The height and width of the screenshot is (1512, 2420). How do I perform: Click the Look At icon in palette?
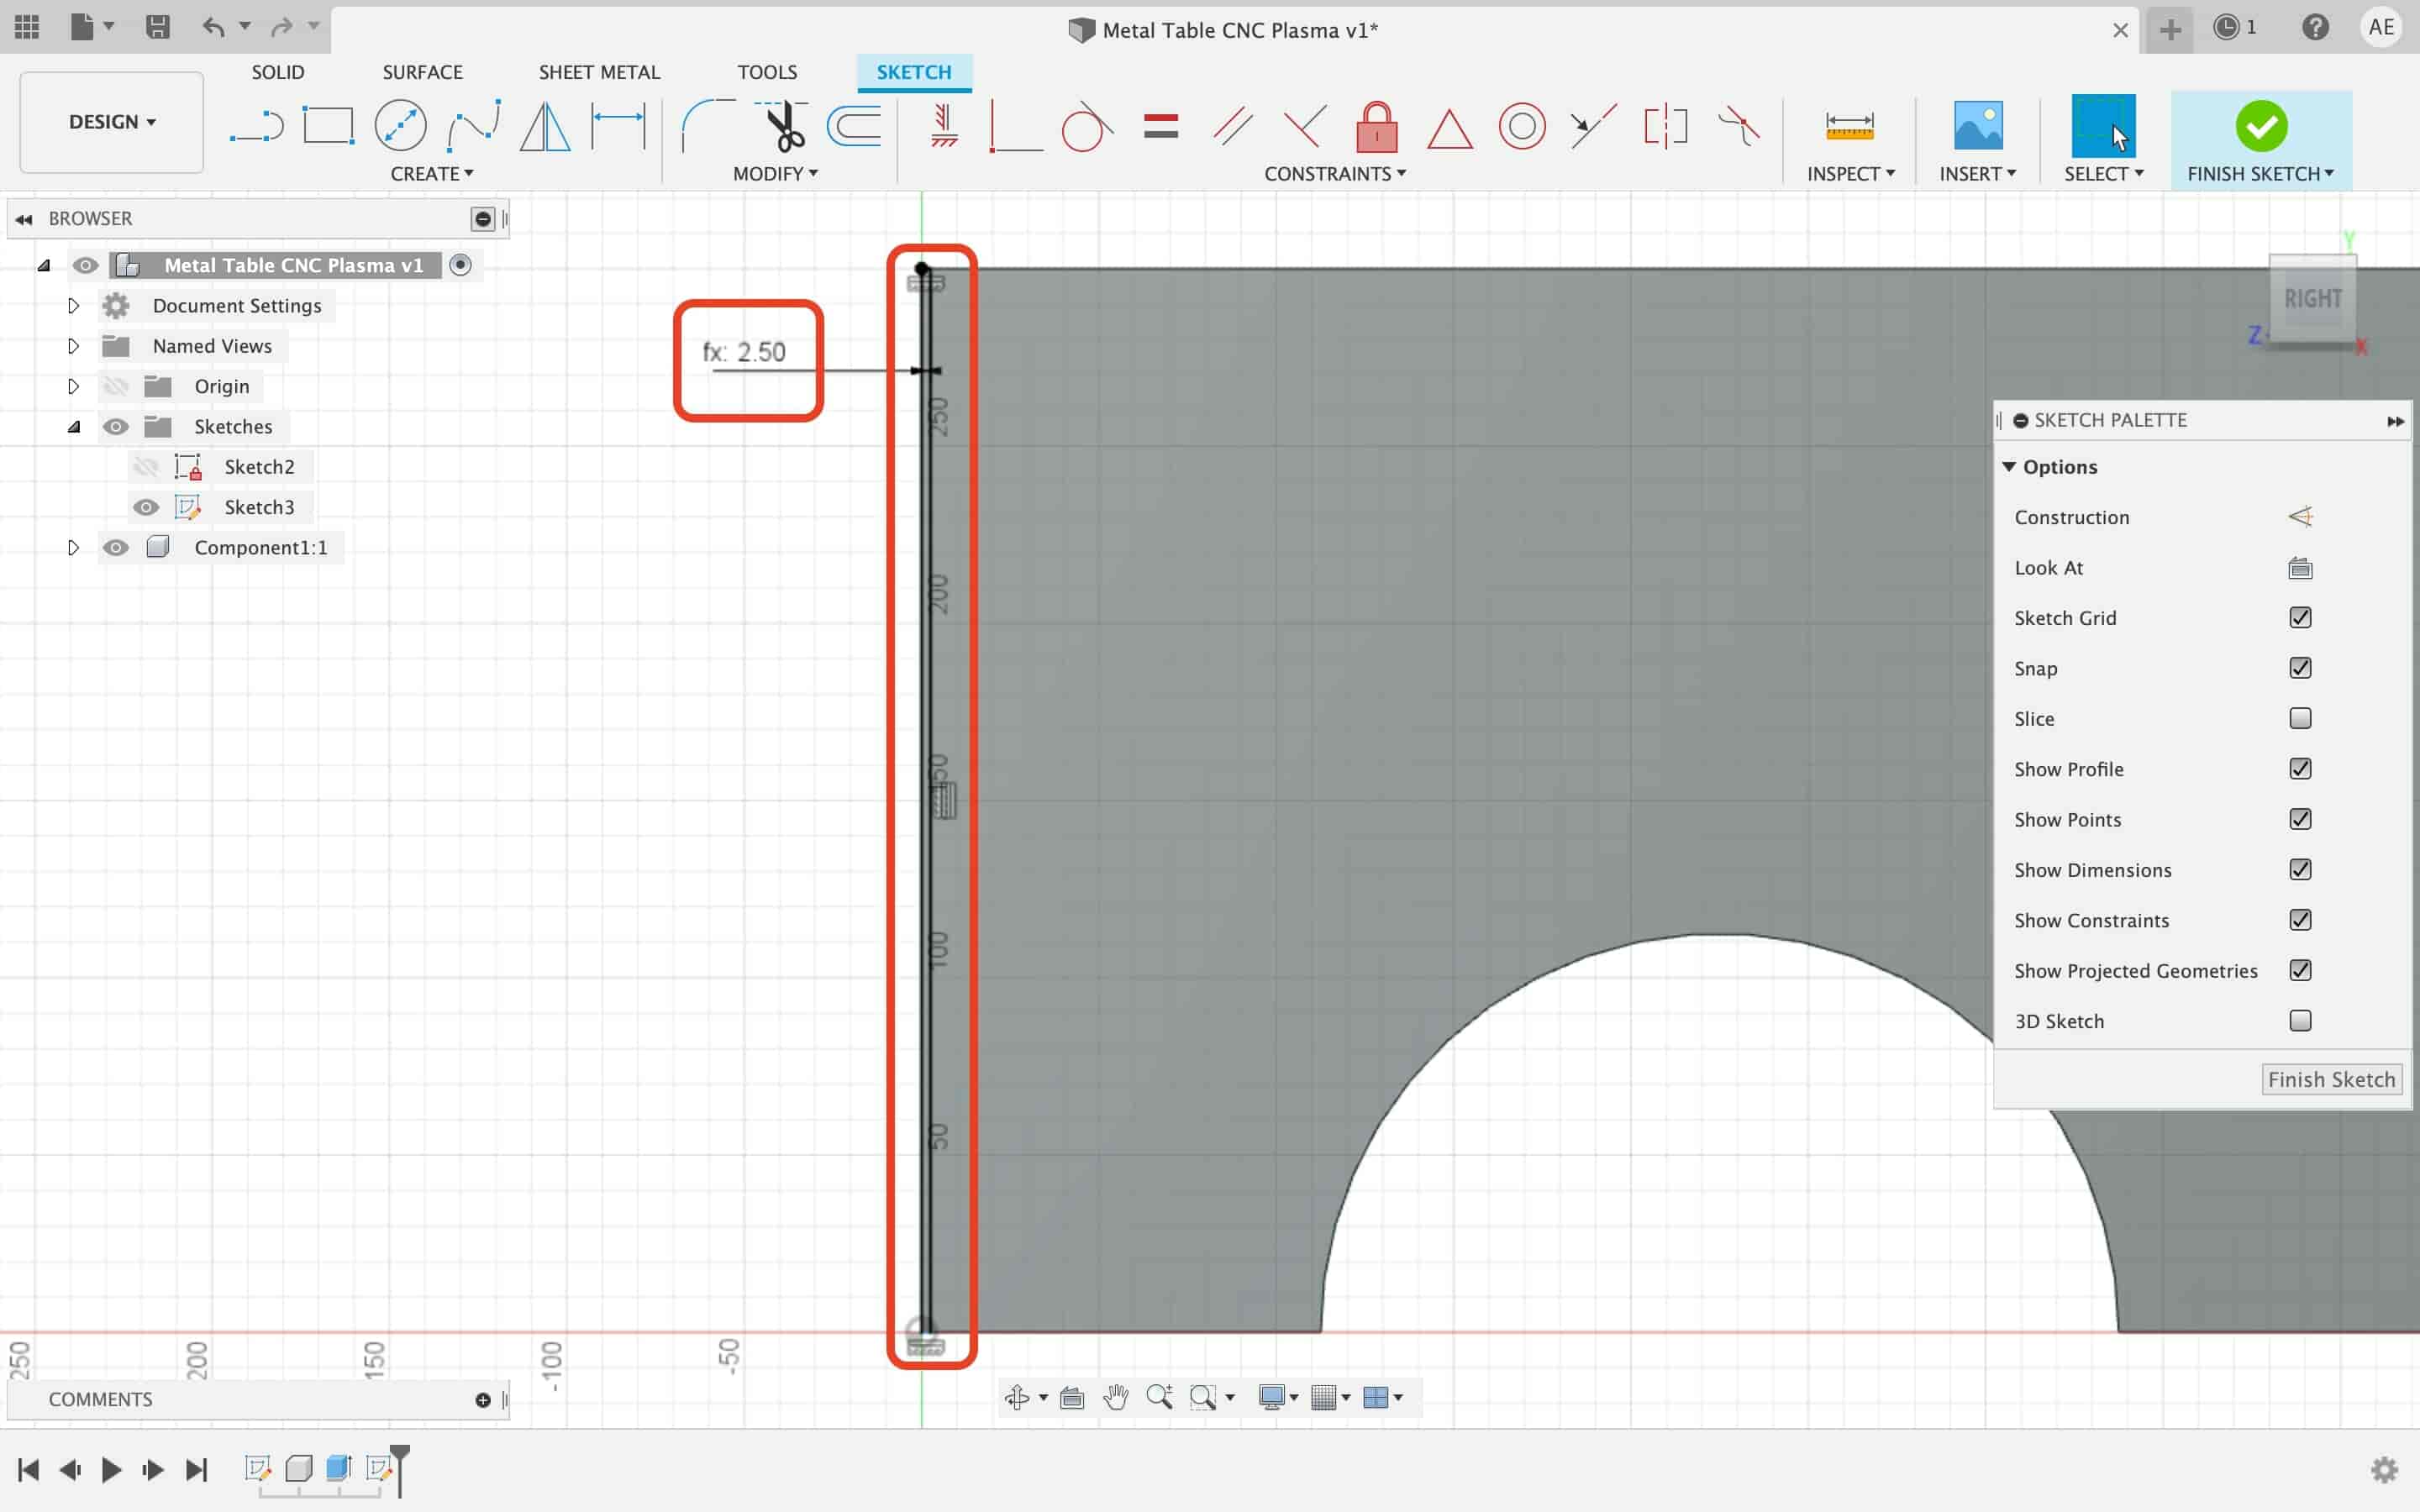pyautogui.click(x=2300, y=568)
